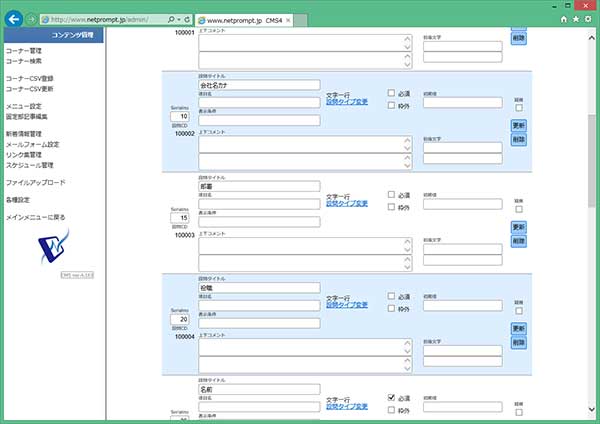Check 枠外 checkbox for the 部署 field
Screen dimensions: 600x424
[x=391, y=207]
